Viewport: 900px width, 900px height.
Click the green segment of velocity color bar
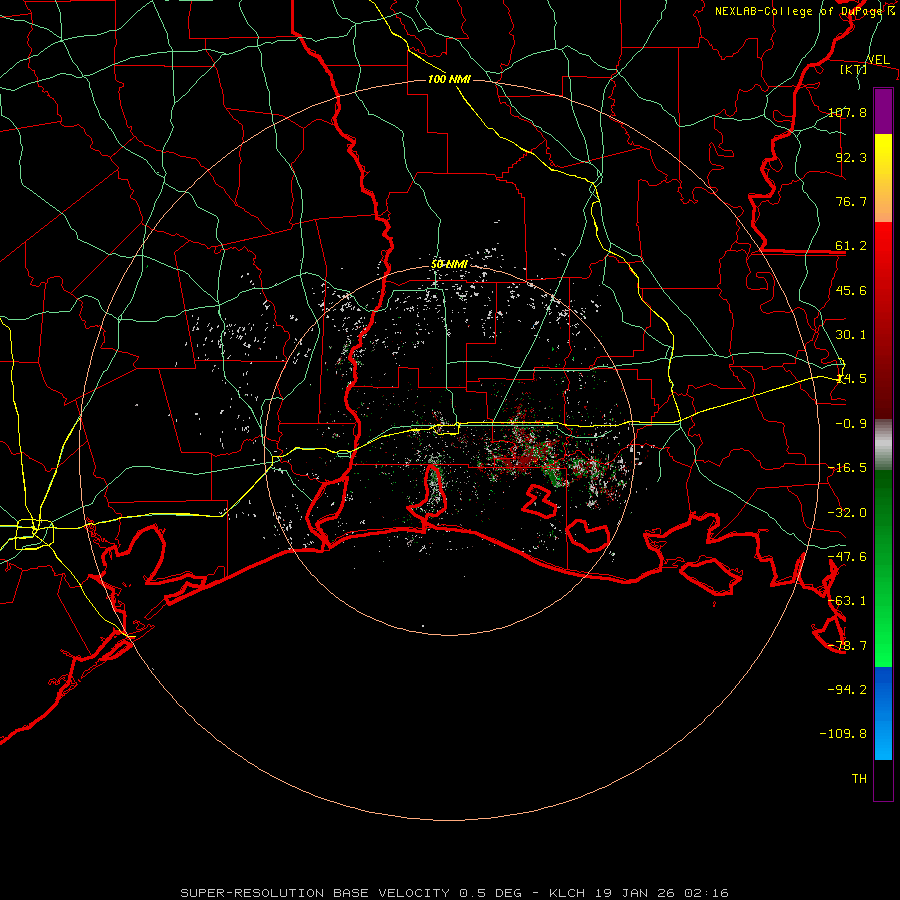click(x=883, y=568)
